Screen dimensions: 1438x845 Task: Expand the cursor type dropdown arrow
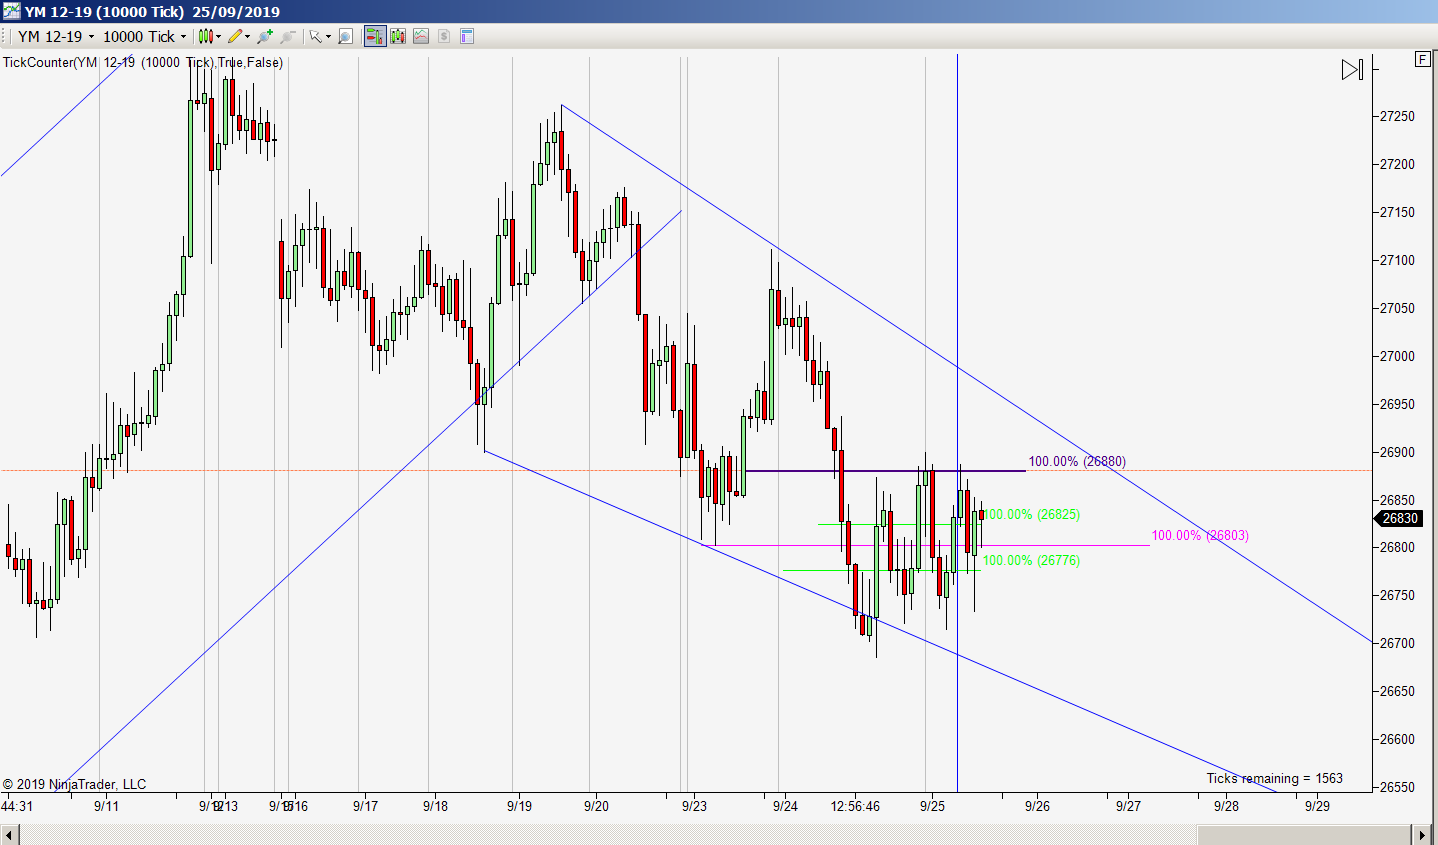click(328, 37)
